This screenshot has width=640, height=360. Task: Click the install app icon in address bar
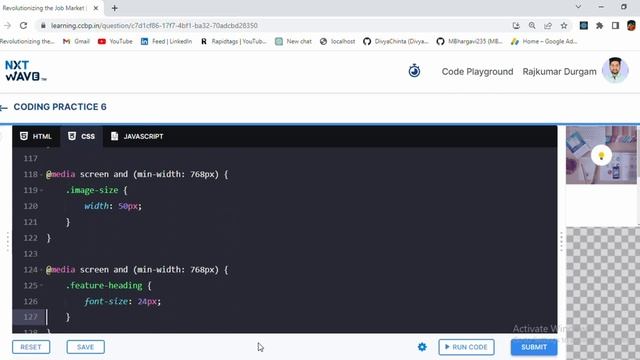(516, 25)
